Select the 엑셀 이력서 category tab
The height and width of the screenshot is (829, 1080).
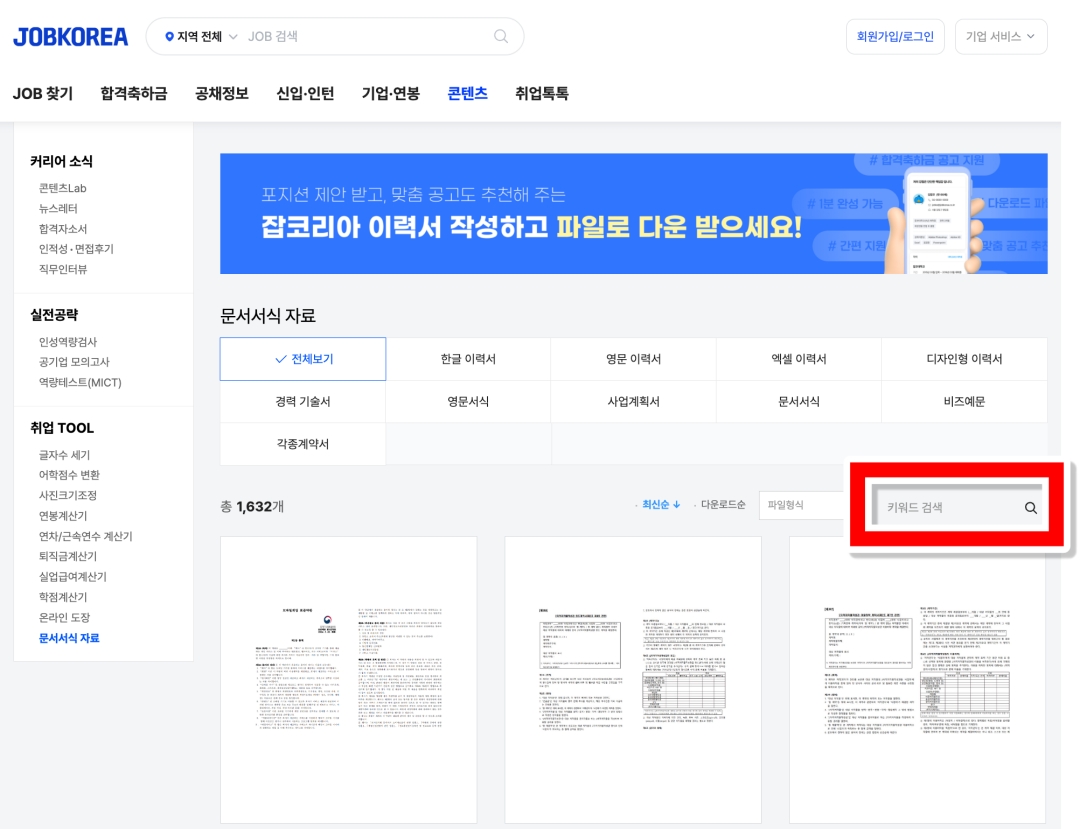pyautogui.click(x=799, y=359)
